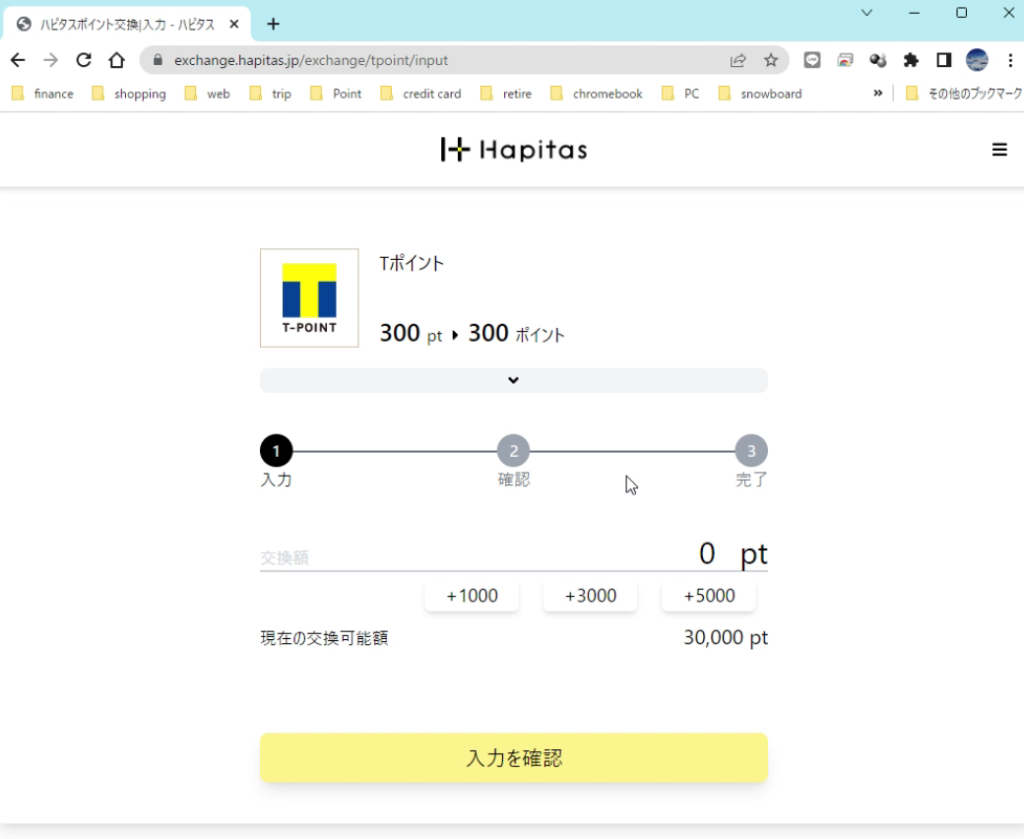Open the Chrome profile avatar
1024x839 pixels.
[977, 60]
